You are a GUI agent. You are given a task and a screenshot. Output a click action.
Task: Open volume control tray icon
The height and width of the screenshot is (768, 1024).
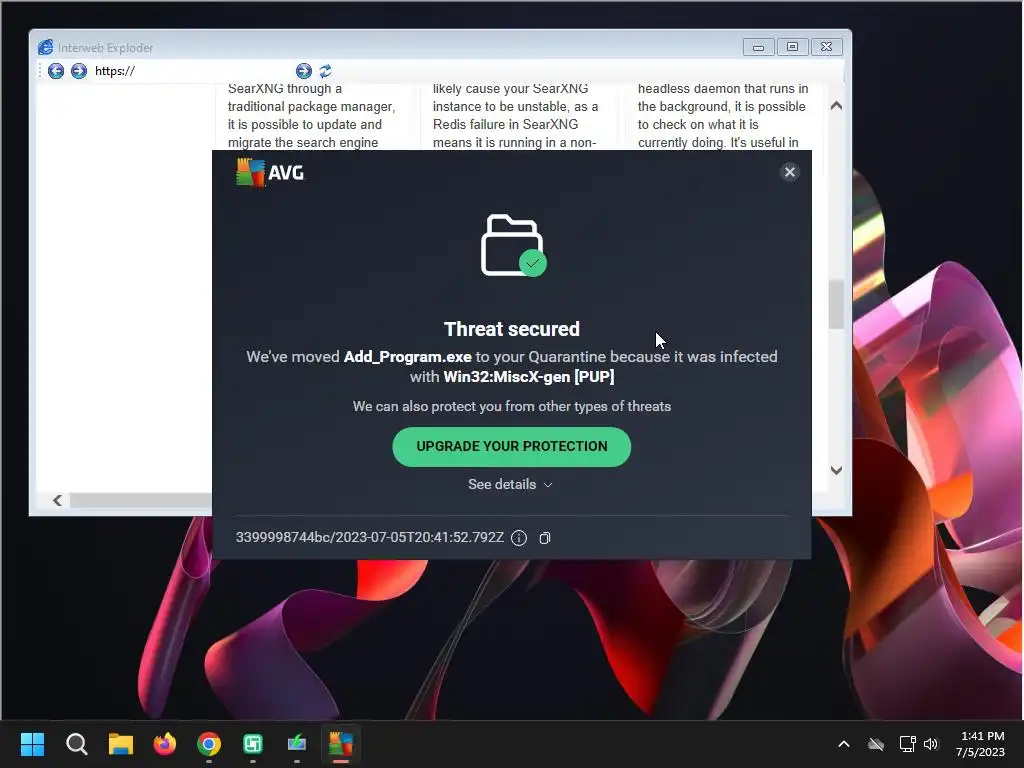point(931,744)
